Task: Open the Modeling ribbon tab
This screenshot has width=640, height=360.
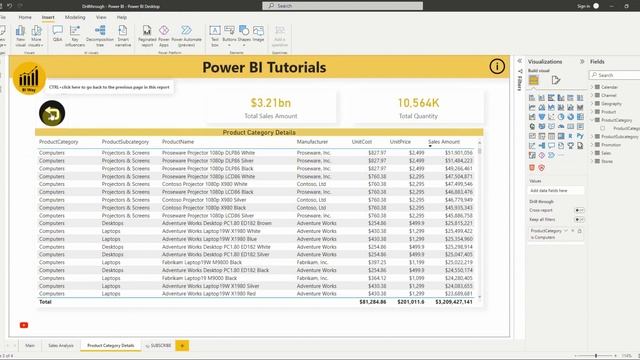Action: click(x=75, y=17)
